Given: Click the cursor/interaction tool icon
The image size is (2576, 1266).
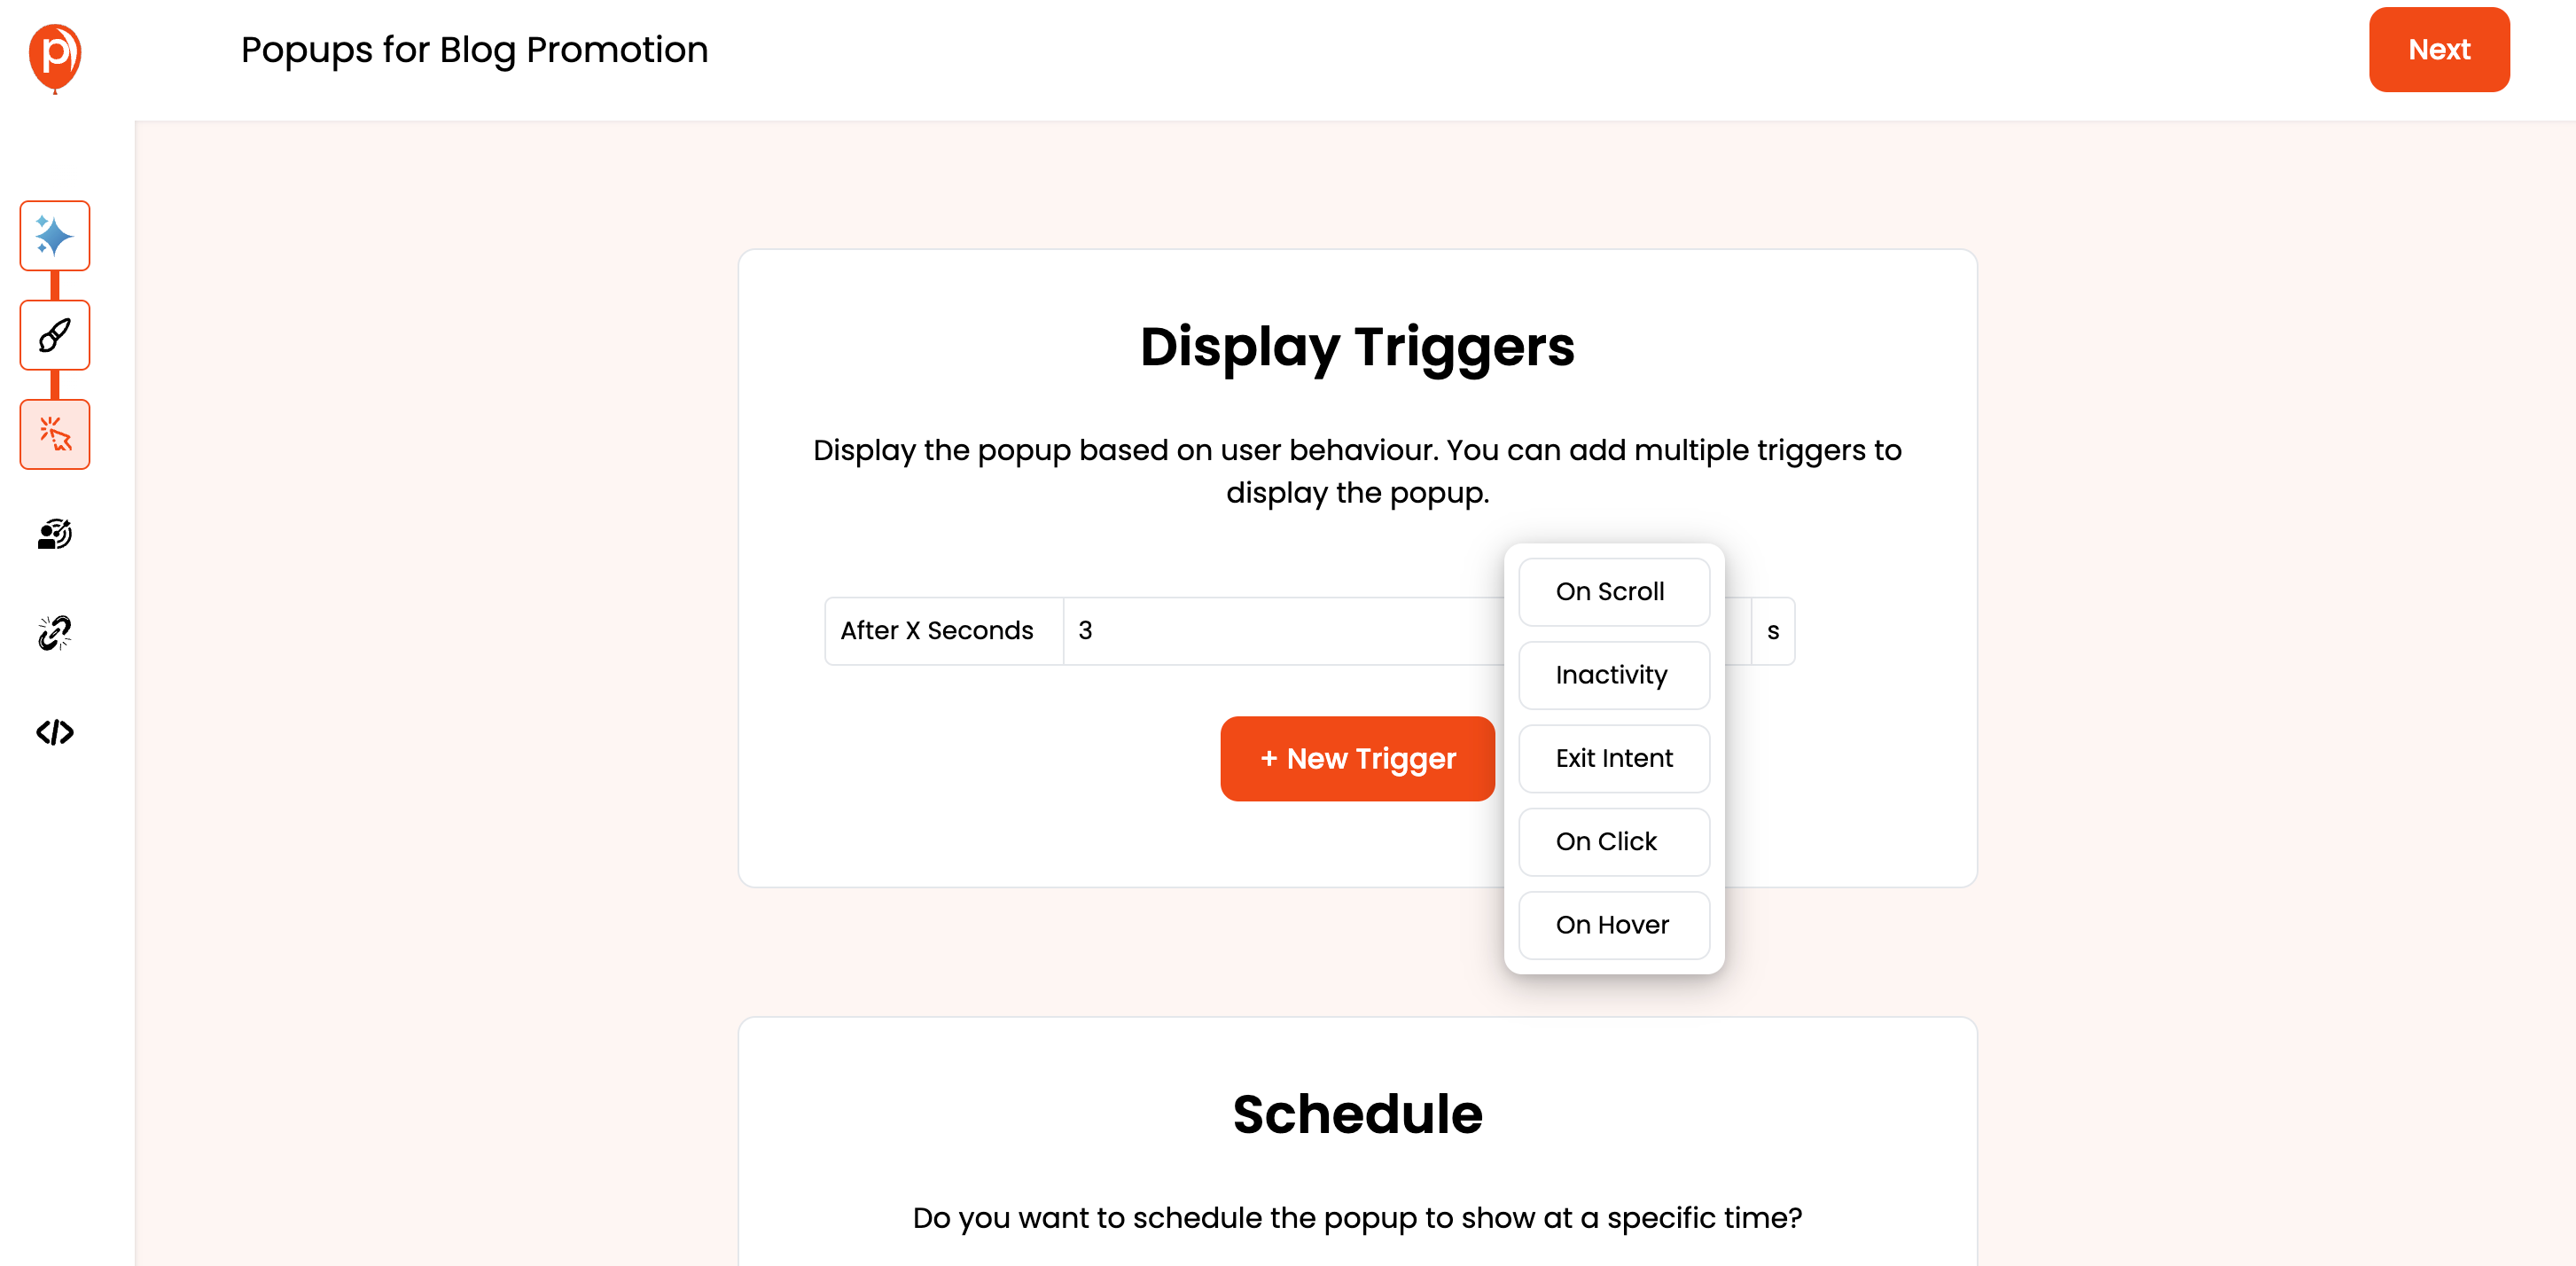Looking at the screenshot, I should tap(54, 435).
